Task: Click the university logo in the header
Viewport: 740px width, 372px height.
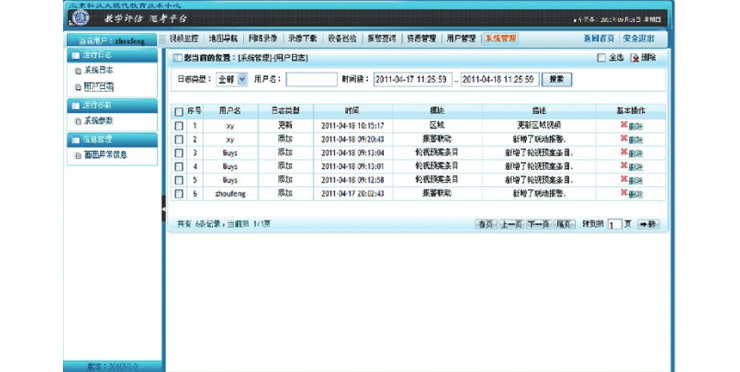Action: click(81, 18)
